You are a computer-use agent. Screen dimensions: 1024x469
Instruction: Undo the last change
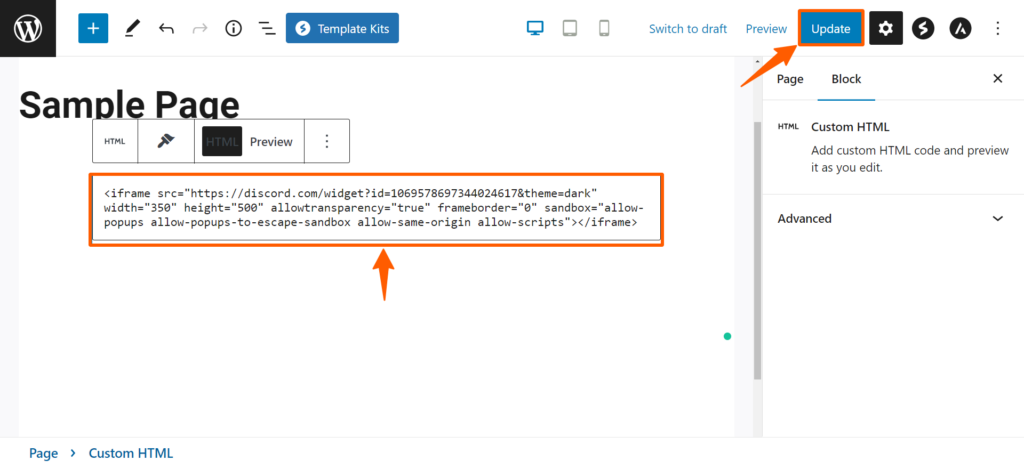pos(166,29)
